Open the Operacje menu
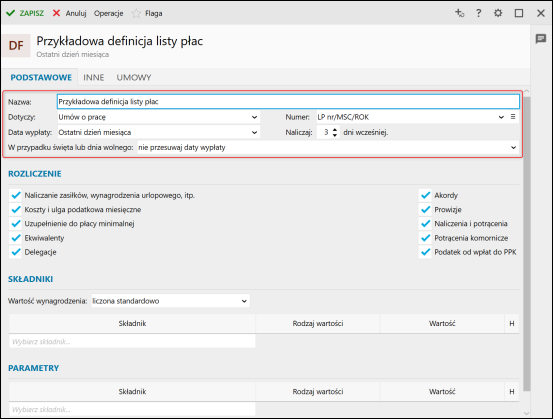This screenshot has width=553, height=419. click(x=109, y=13)
